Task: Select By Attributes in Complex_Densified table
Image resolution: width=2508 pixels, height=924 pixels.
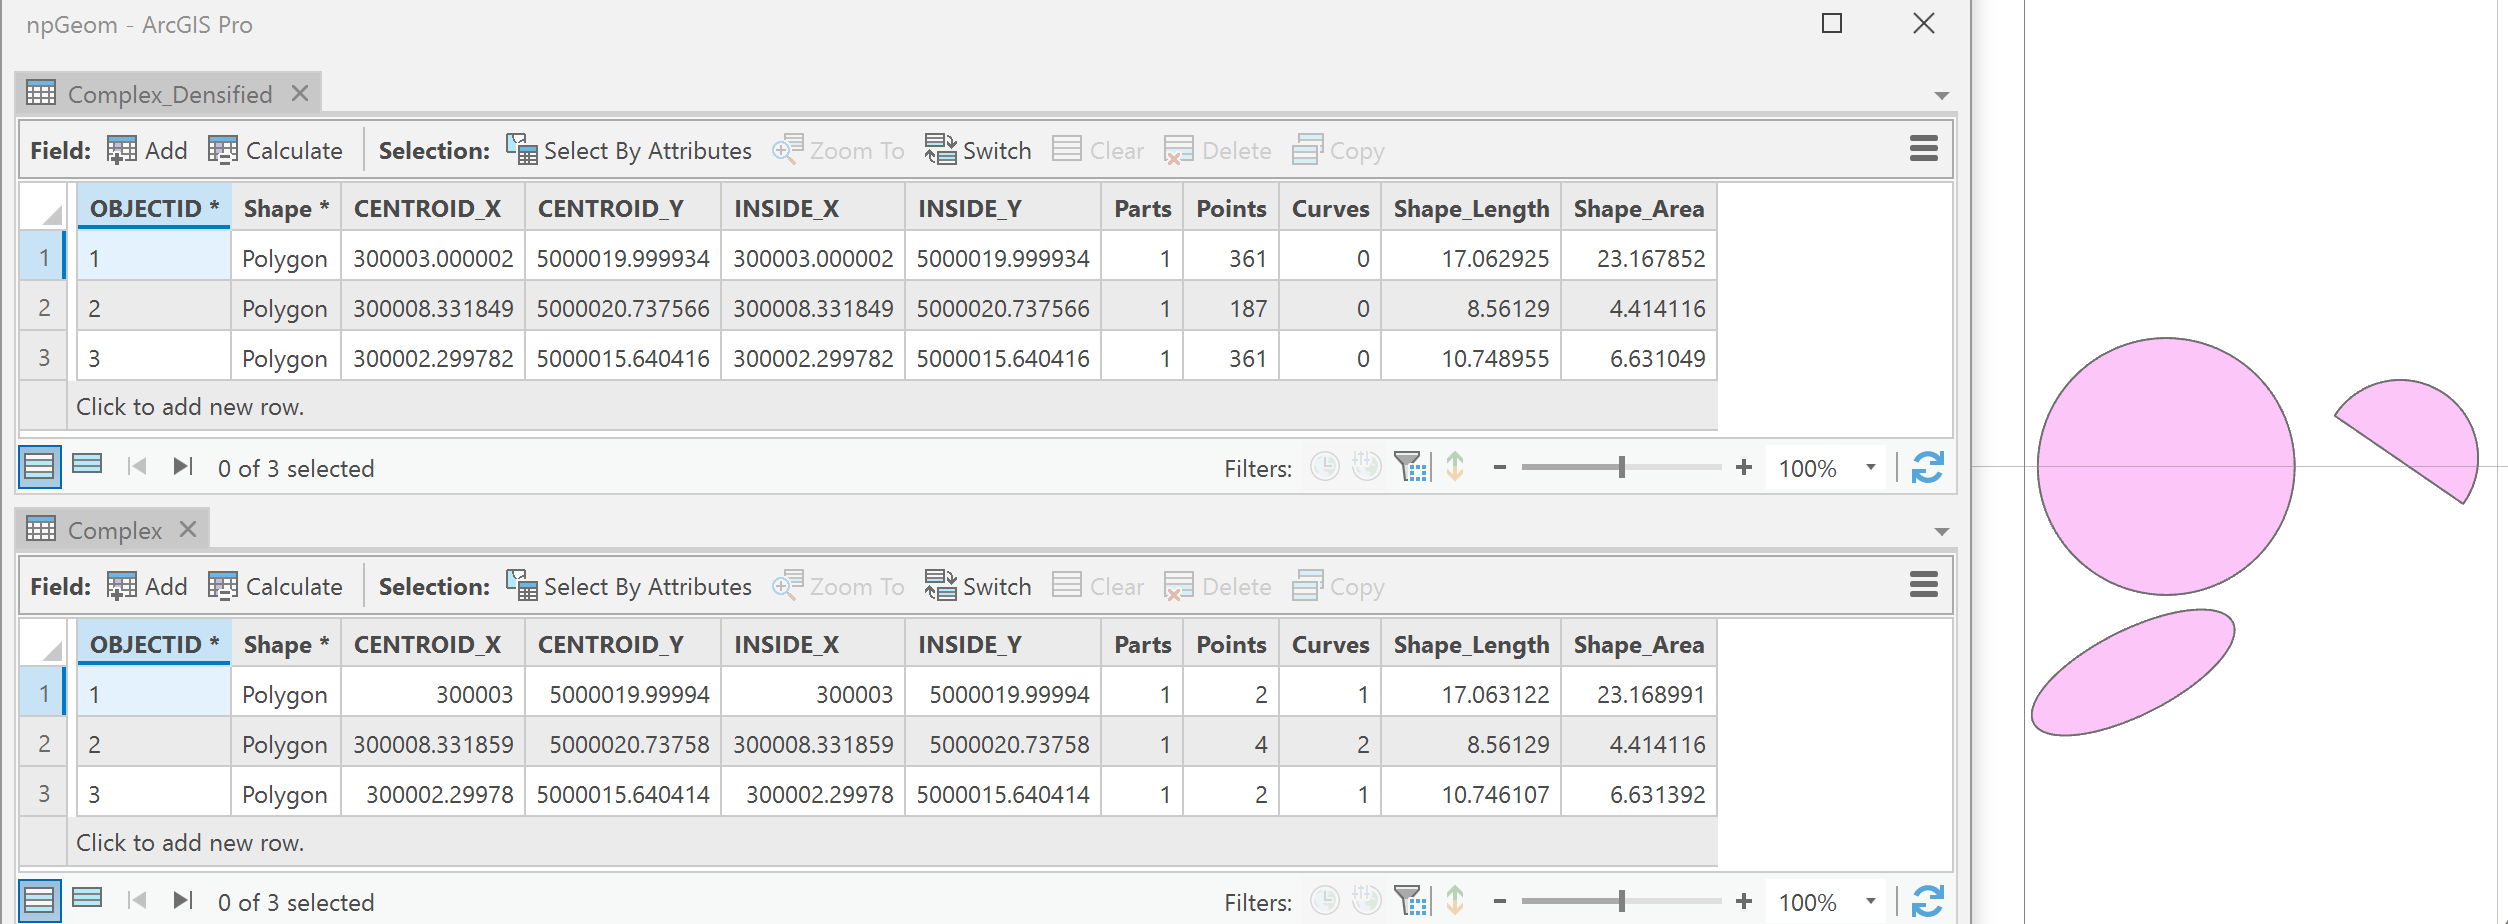Action: 631,150
